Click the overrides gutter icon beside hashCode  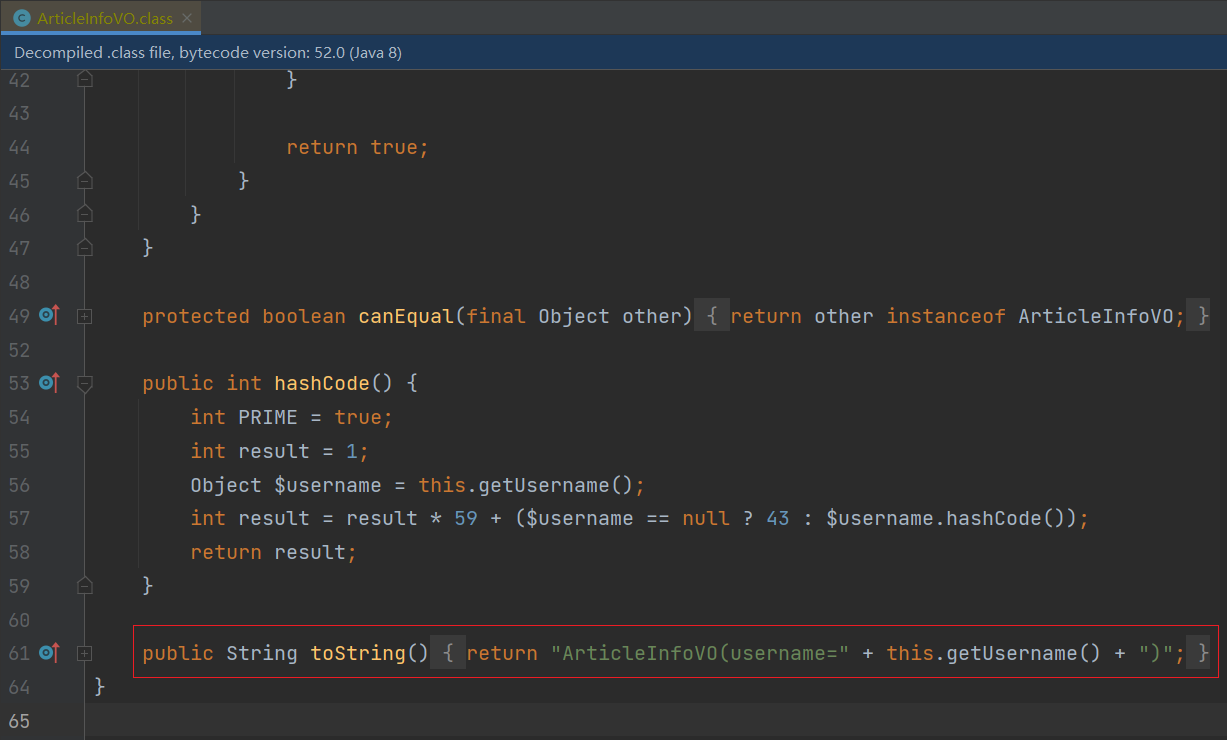coord(47,382)
